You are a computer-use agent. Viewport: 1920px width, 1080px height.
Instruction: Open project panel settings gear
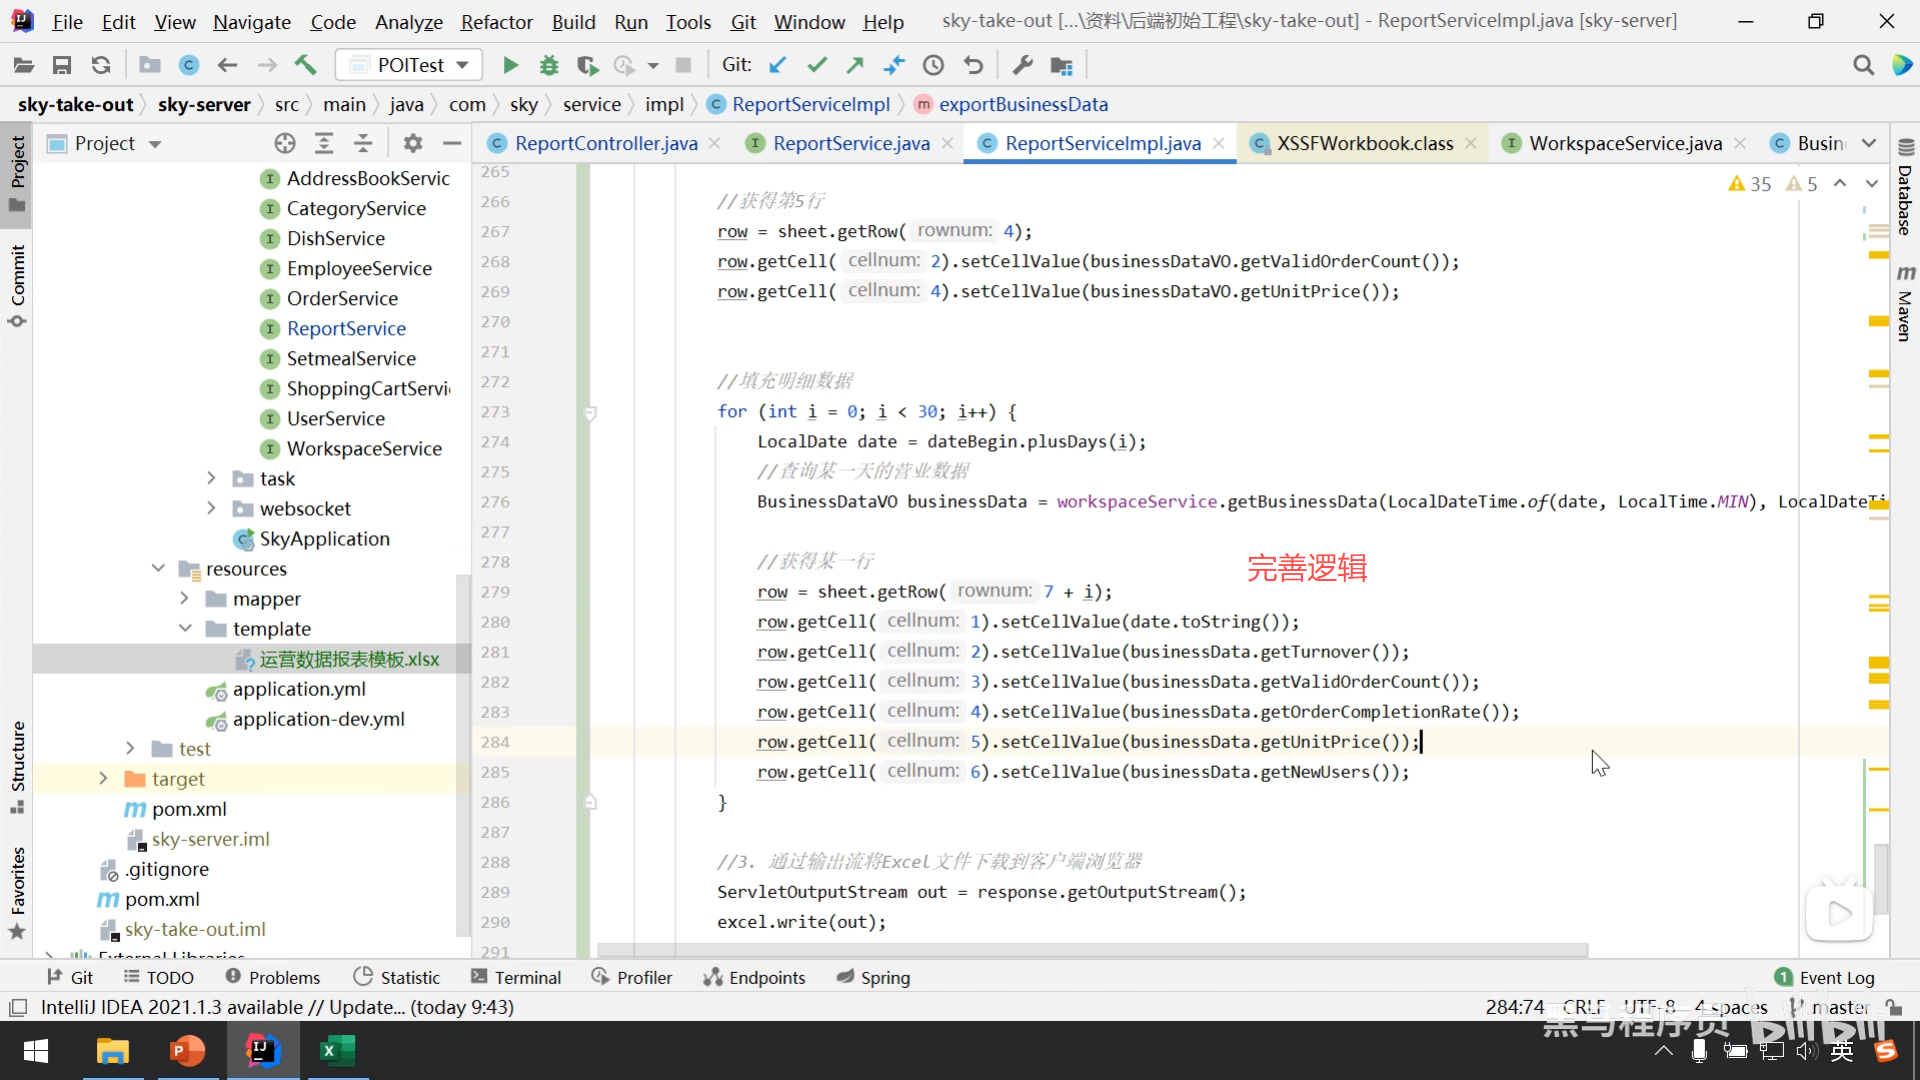(412, 143)
